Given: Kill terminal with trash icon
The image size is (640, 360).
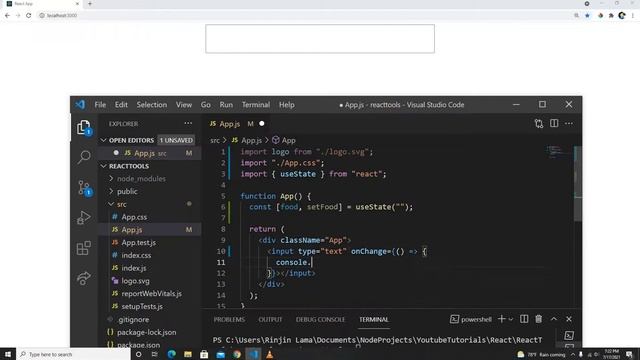Looking at the screenshot, I should [539, 319].
